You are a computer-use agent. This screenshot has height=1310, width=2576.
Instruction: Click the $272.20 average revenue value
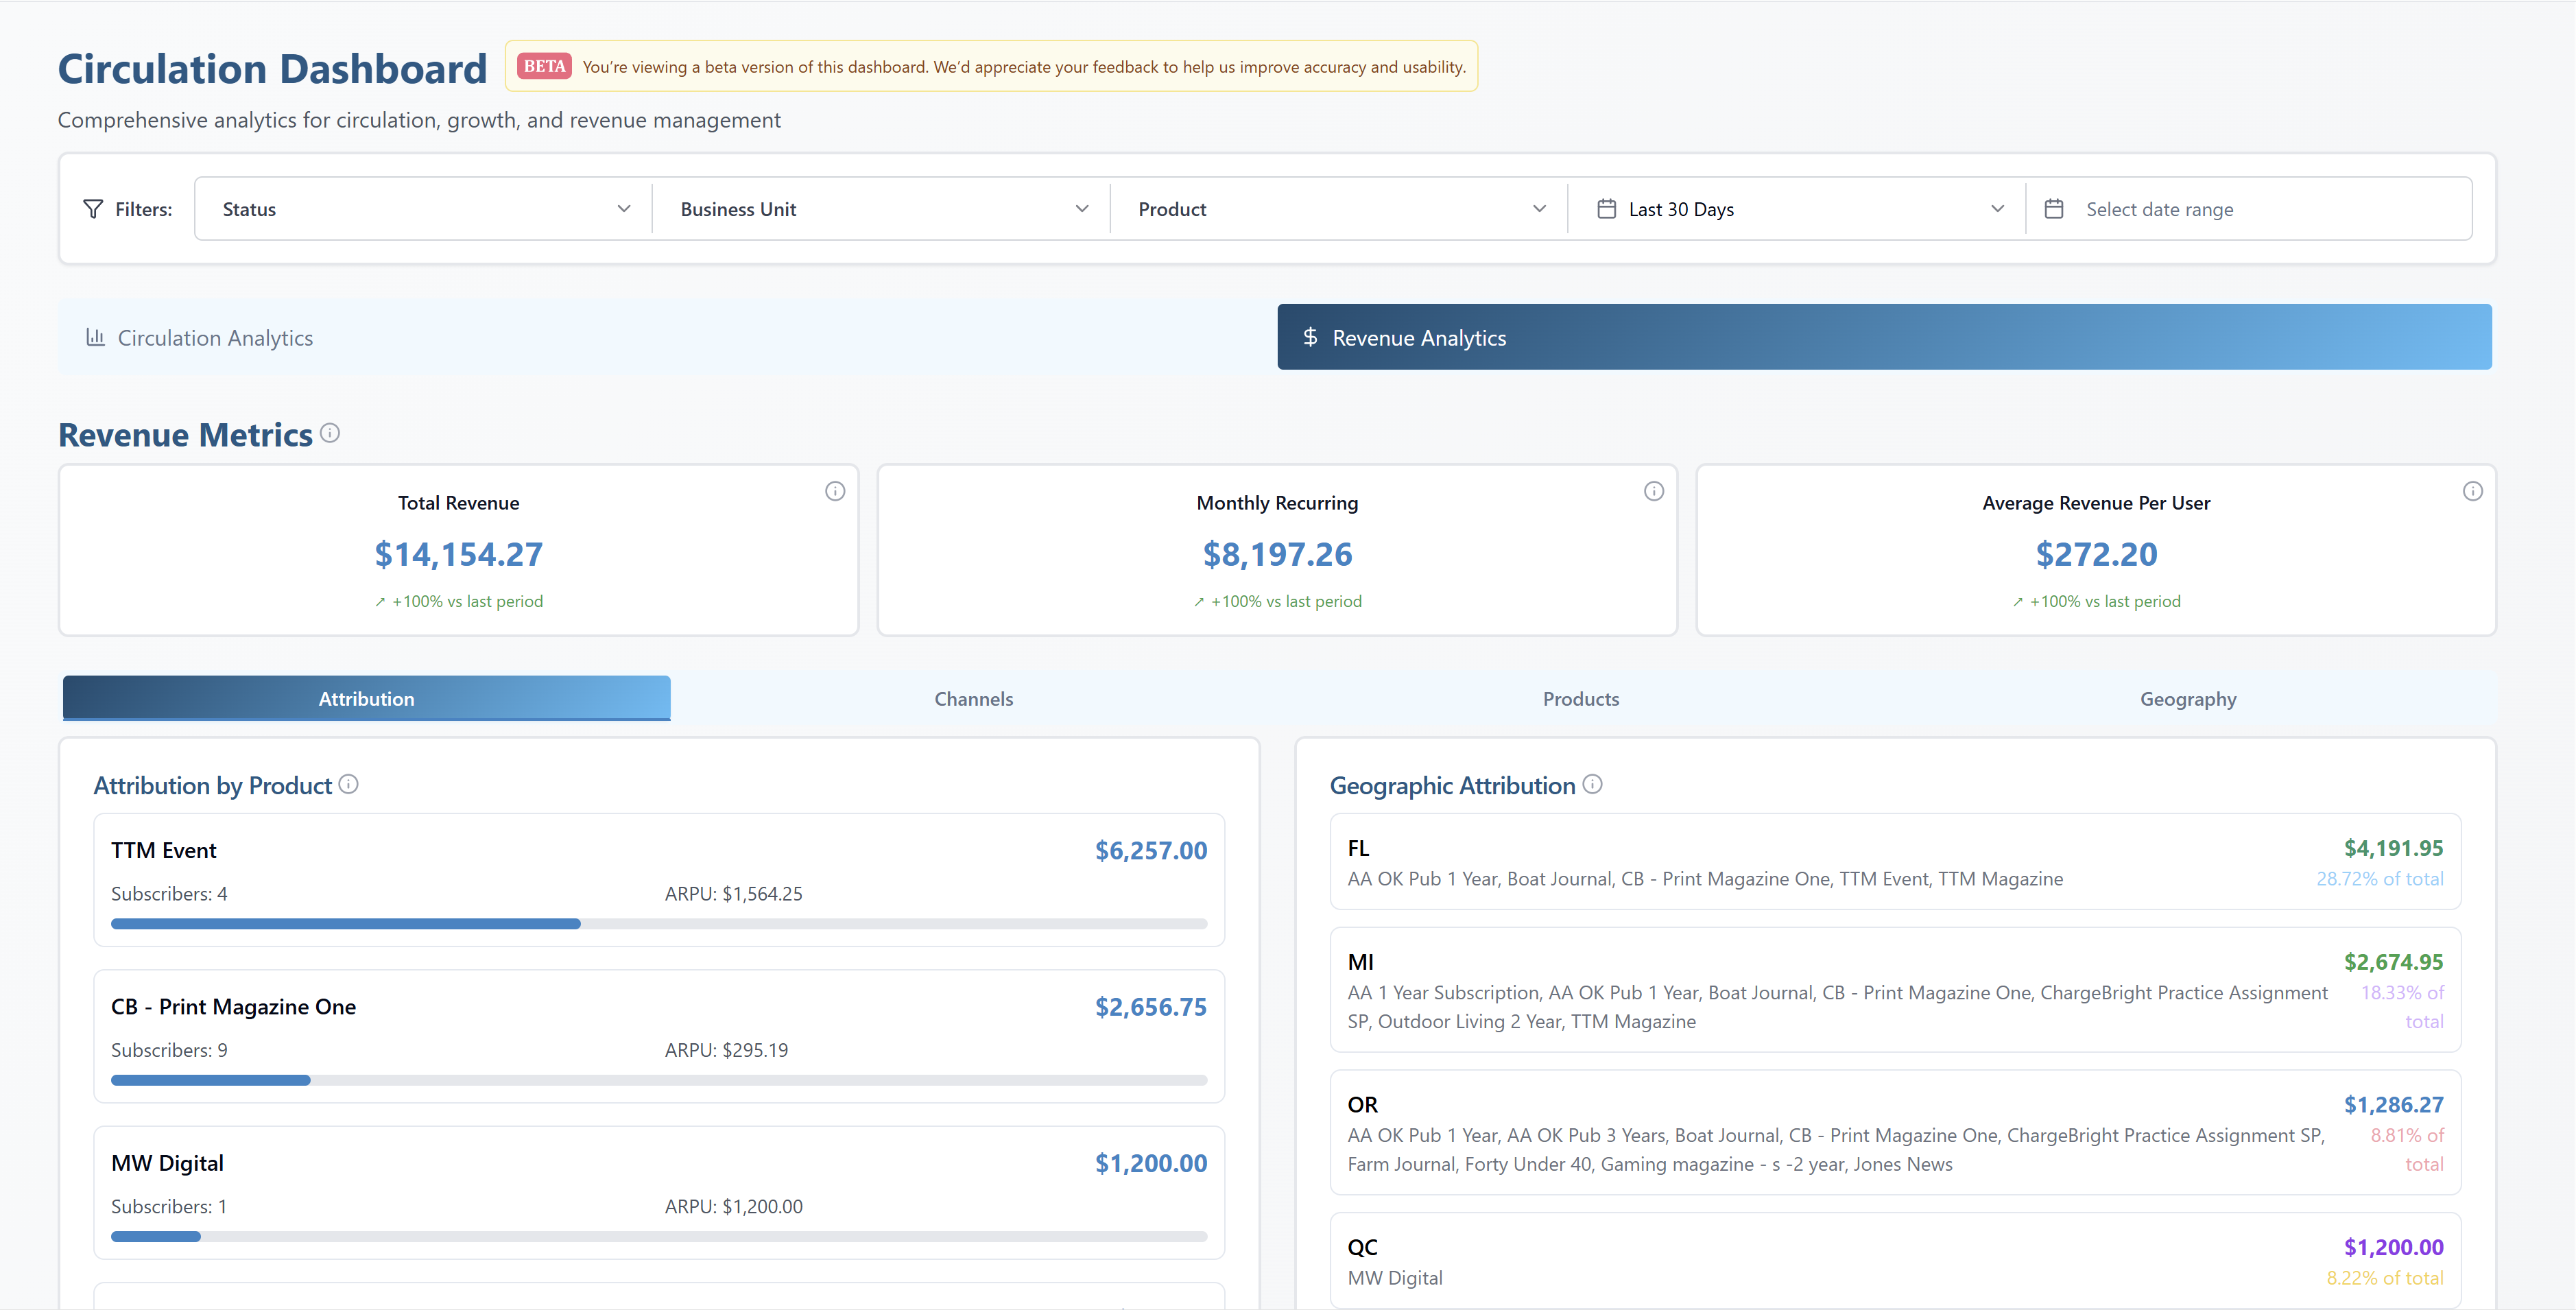(2097, 554)
